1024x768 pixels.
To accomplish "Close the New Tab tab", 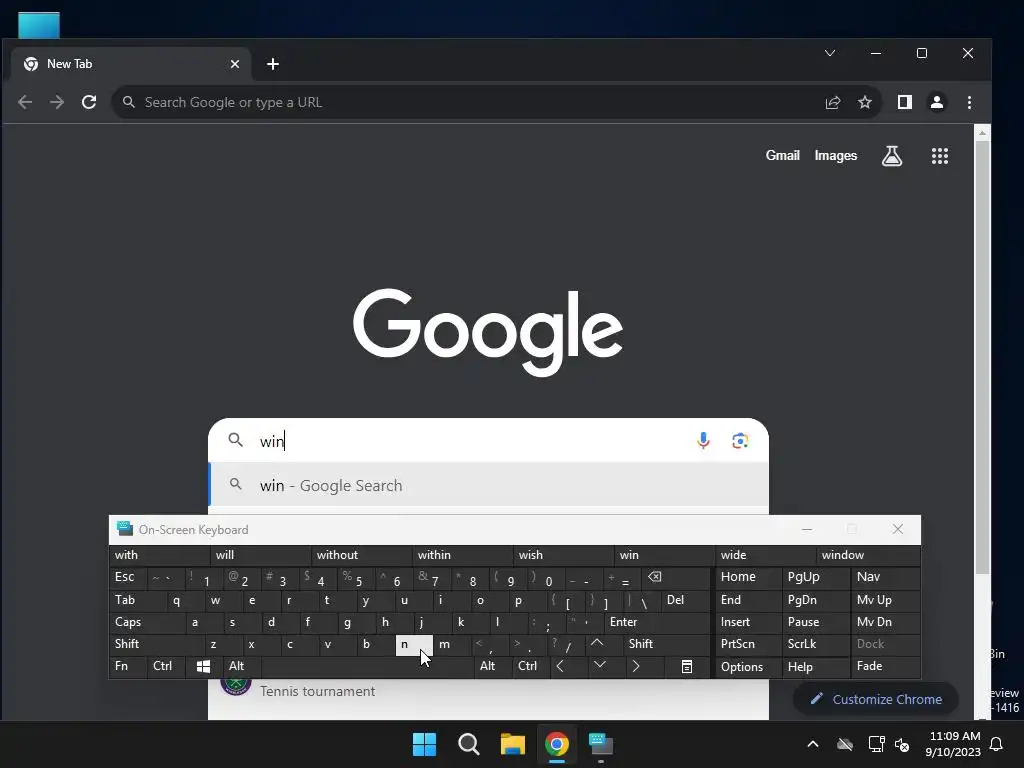I will [235, 64].
